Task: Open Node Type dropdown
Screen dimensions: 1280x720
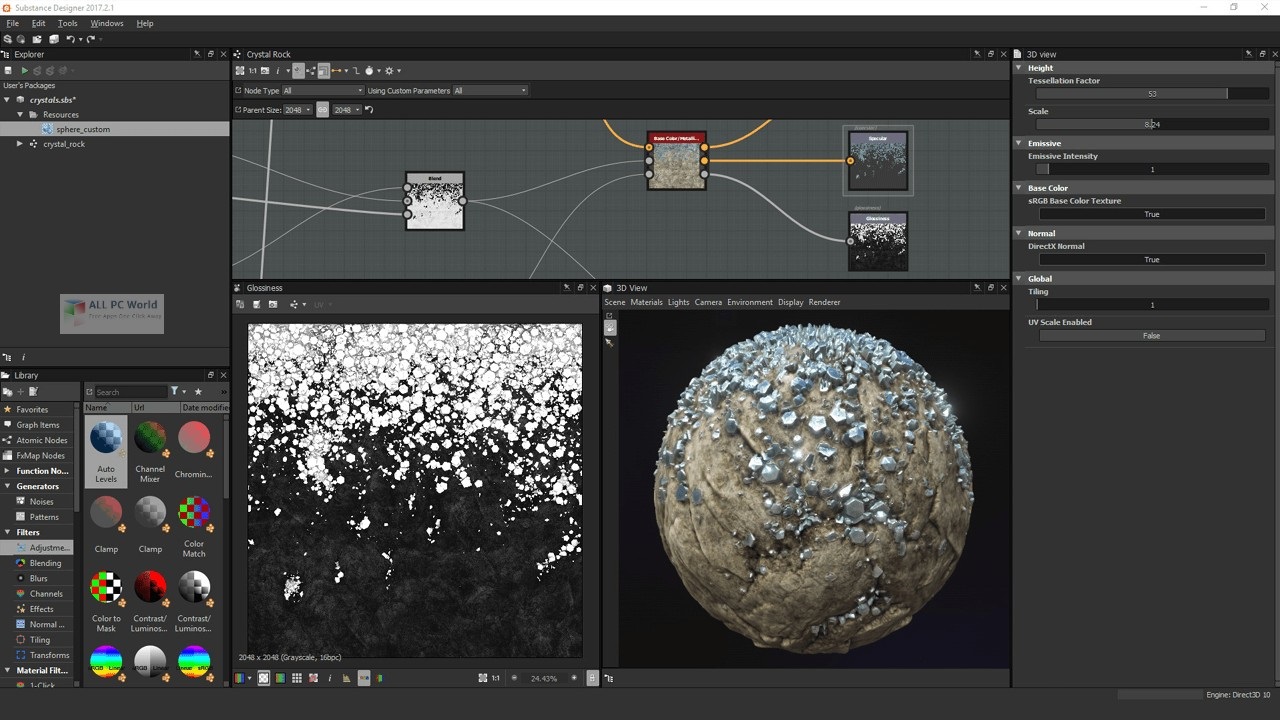Action: 322,90
